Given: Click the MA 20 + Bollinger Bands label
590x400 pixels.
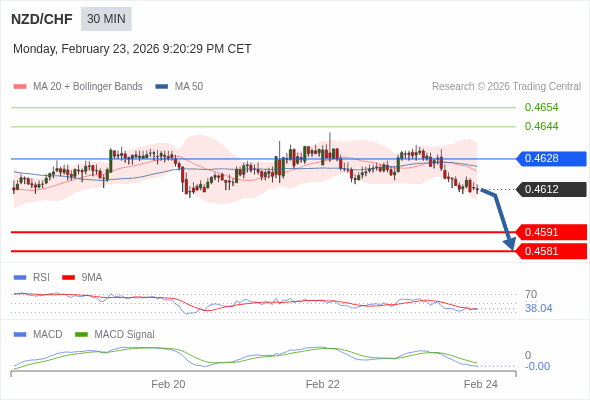Looking at the screenshot, I should coord(88,87).
